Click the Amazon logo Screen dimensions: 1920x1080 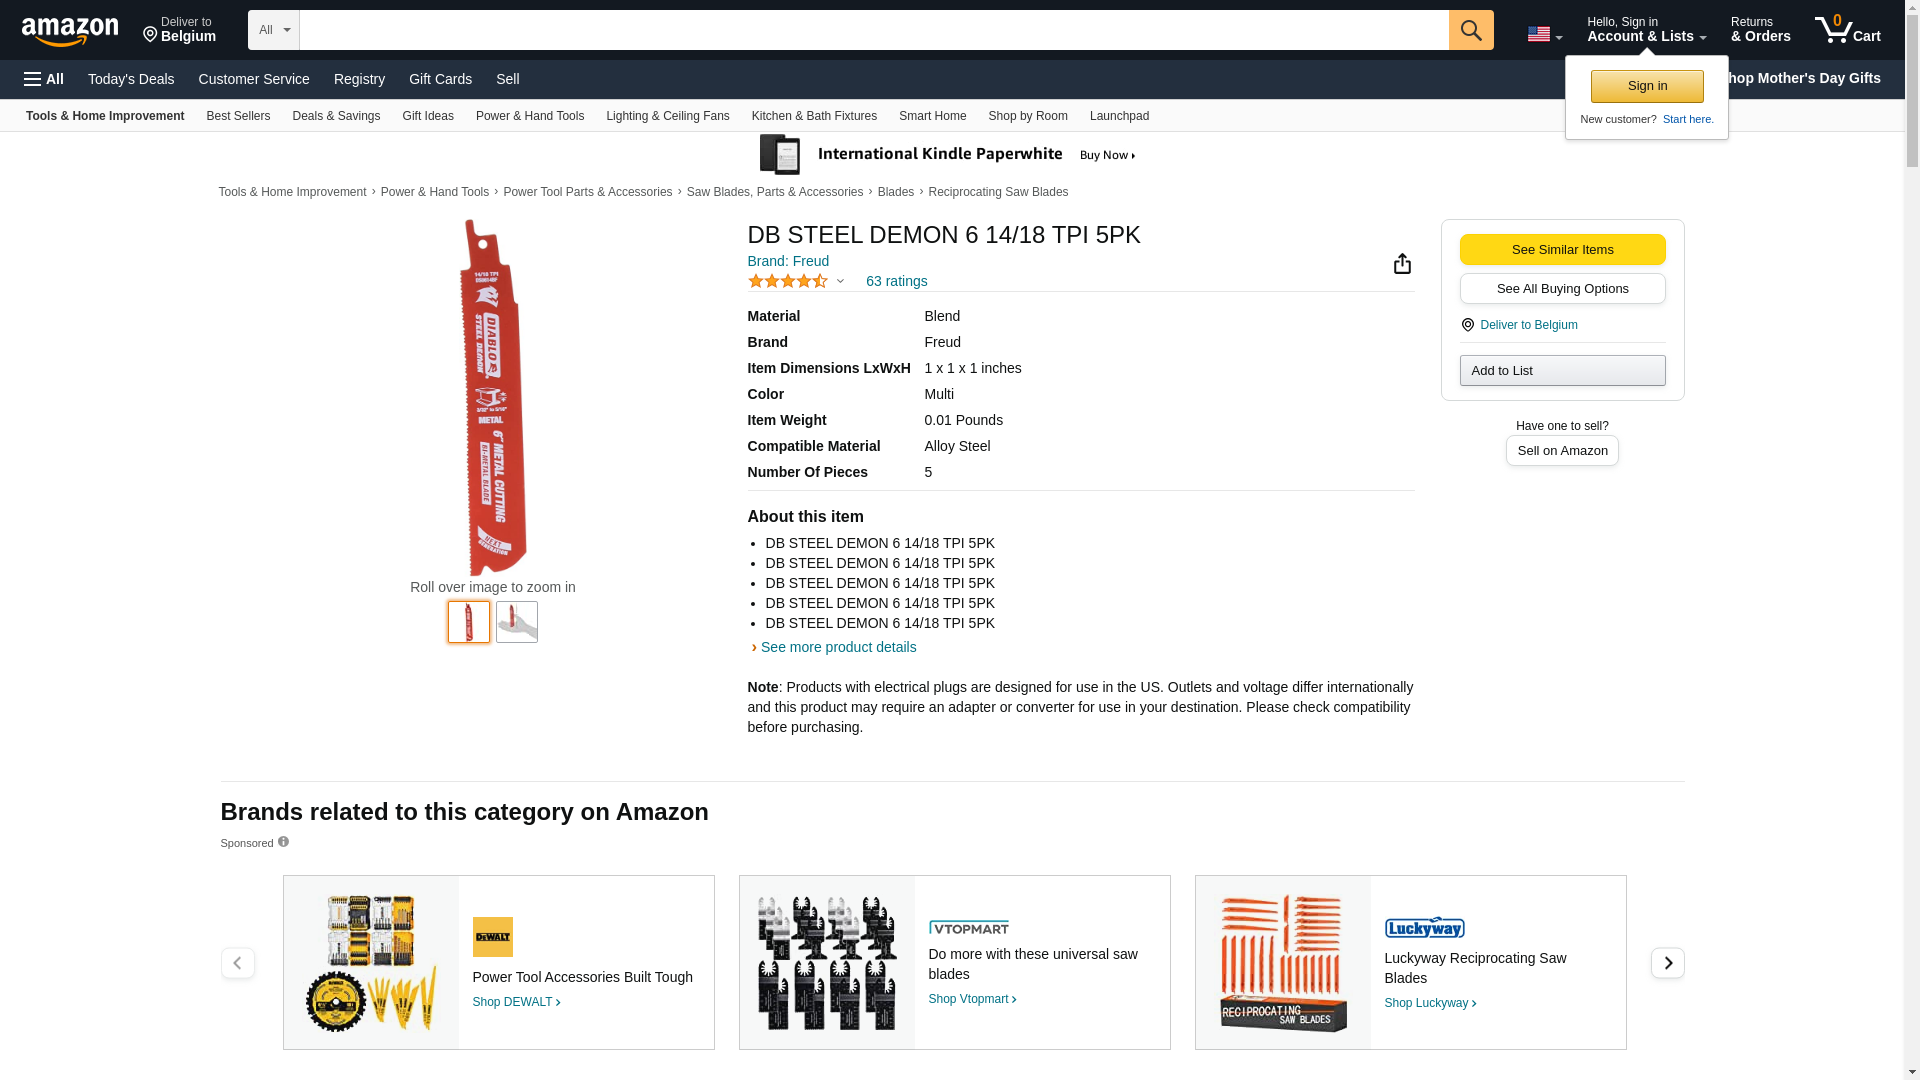pyautogui.click(x=70, y=31)
